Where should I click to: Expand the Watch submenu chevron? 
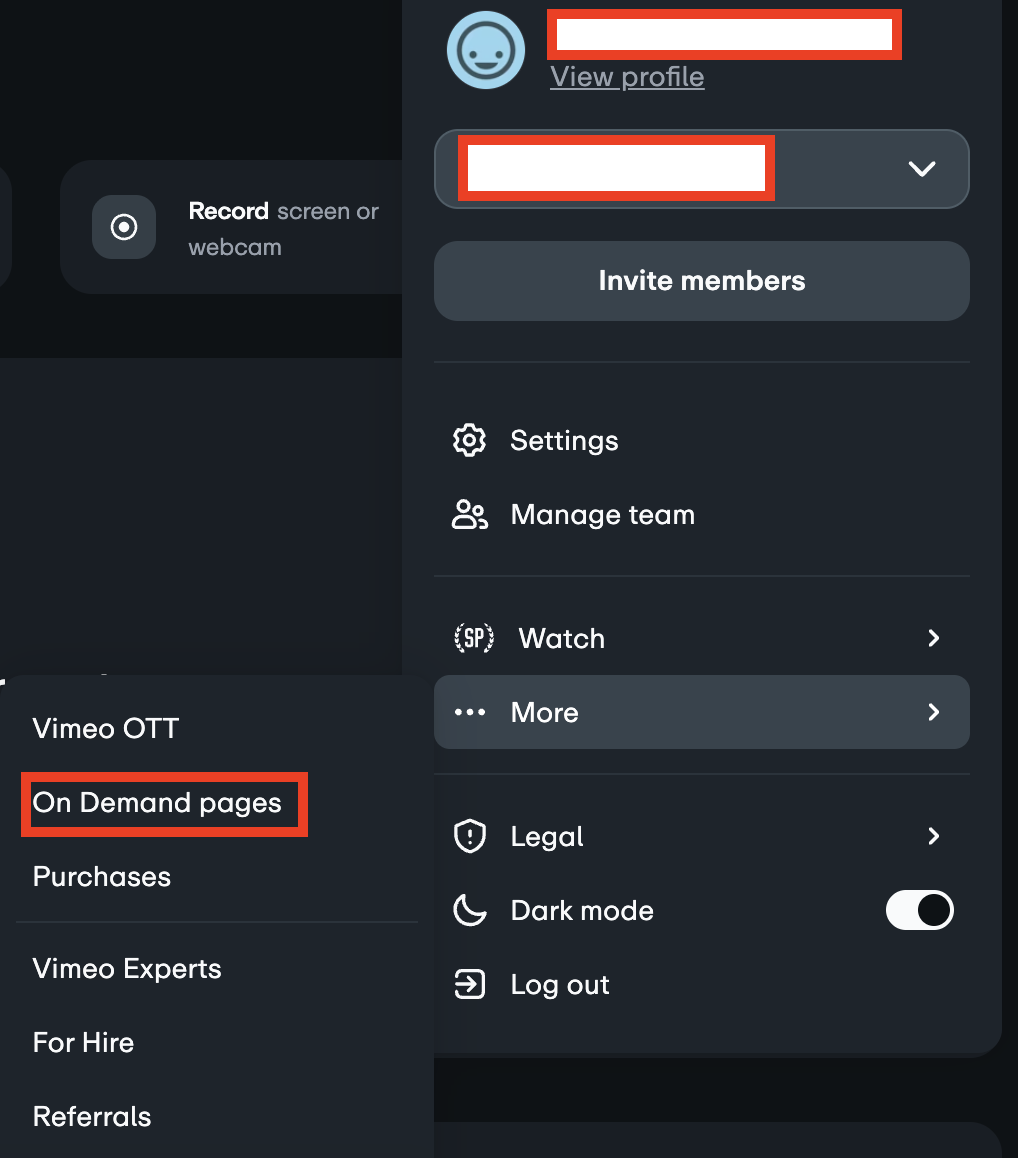pyautogui.click(x=933, y=638)
